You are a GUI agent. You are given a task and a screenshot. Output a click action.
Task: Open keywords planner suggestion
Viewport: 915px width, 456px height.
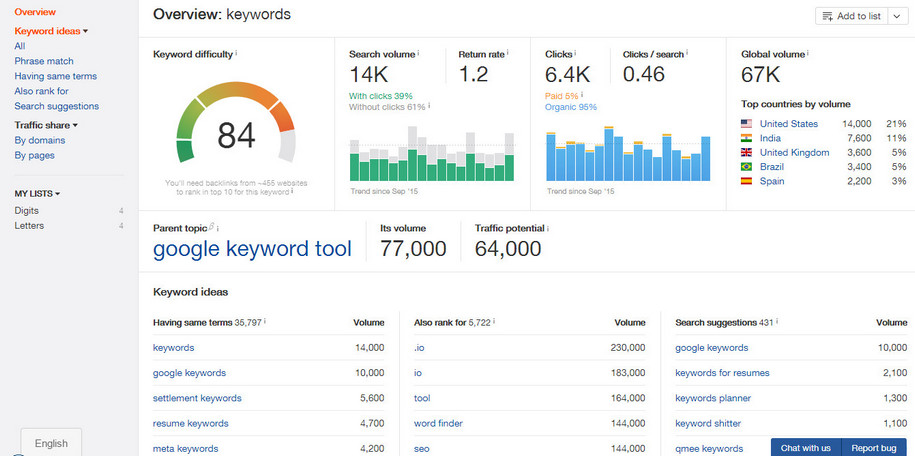point(713,398)
